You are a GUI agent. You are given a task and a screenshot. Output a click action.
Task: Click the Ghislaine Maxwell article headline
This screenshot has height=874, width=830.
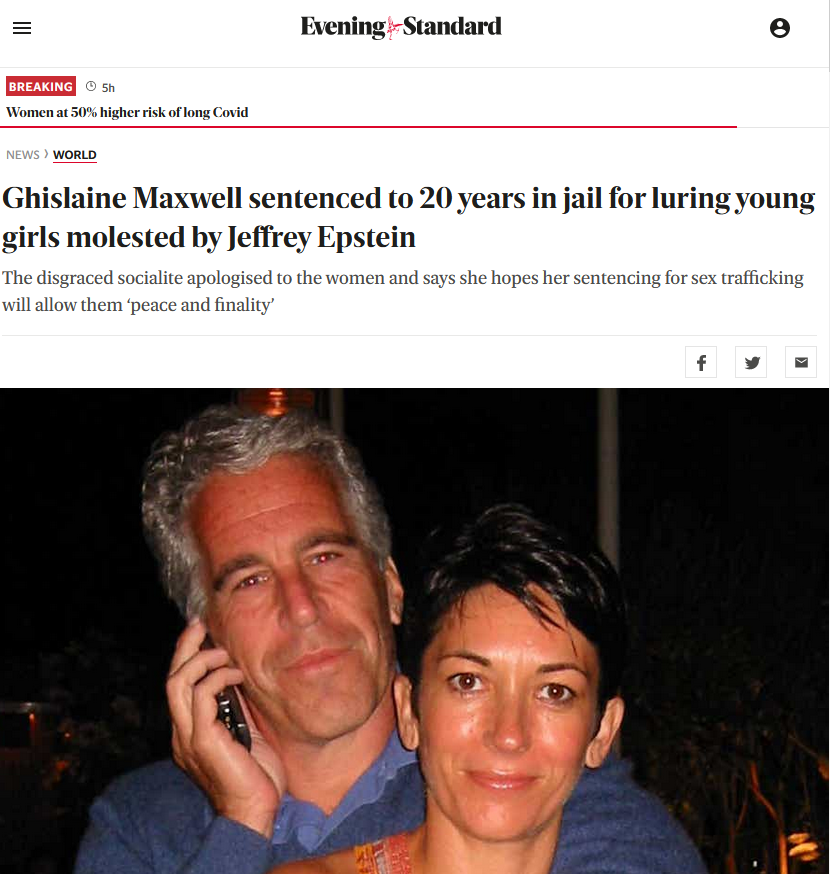[409, 218]
